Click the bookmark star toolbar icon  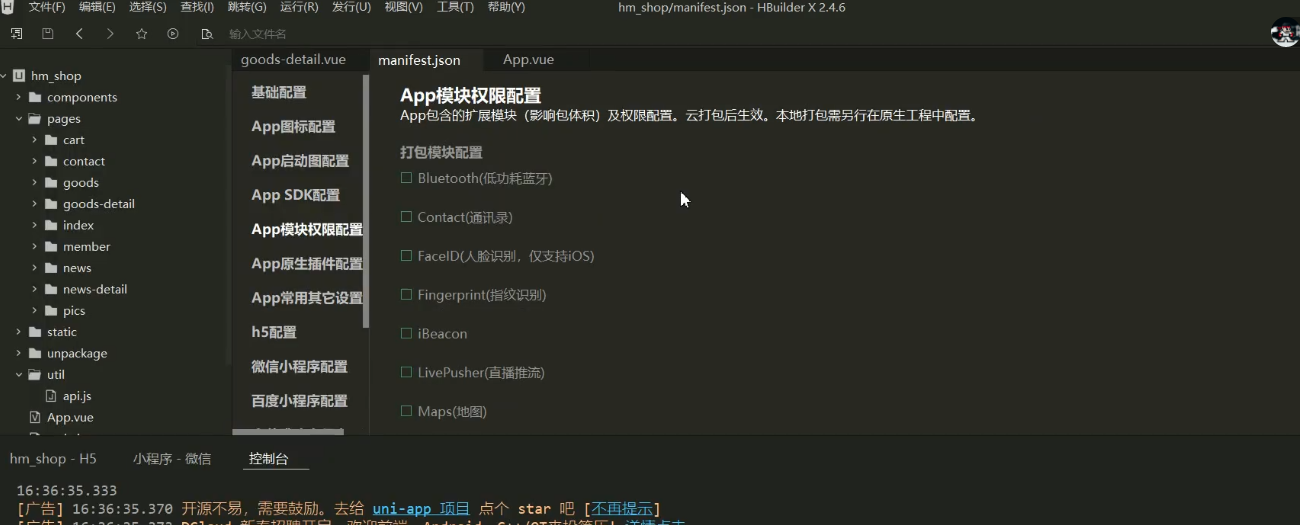(x=142, y=34)
